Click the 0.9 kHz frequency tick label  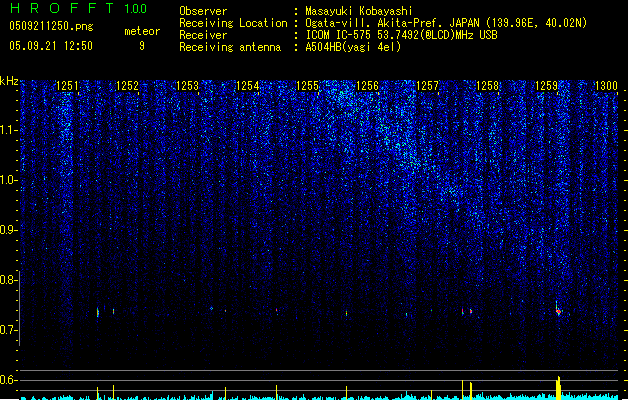pos(8,230)
